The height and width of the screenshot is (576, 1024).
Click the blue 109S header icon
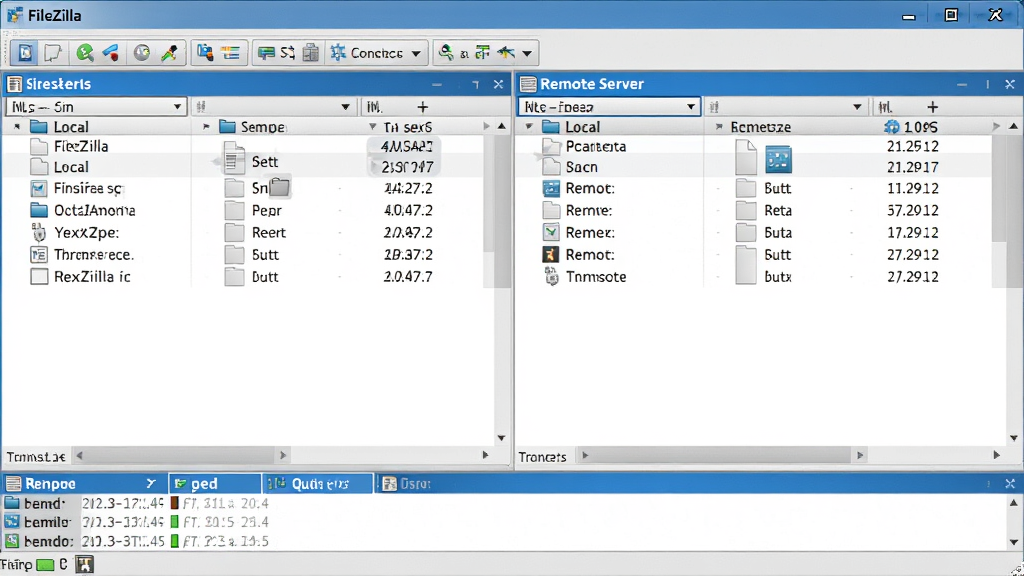(x=891, y=127)
